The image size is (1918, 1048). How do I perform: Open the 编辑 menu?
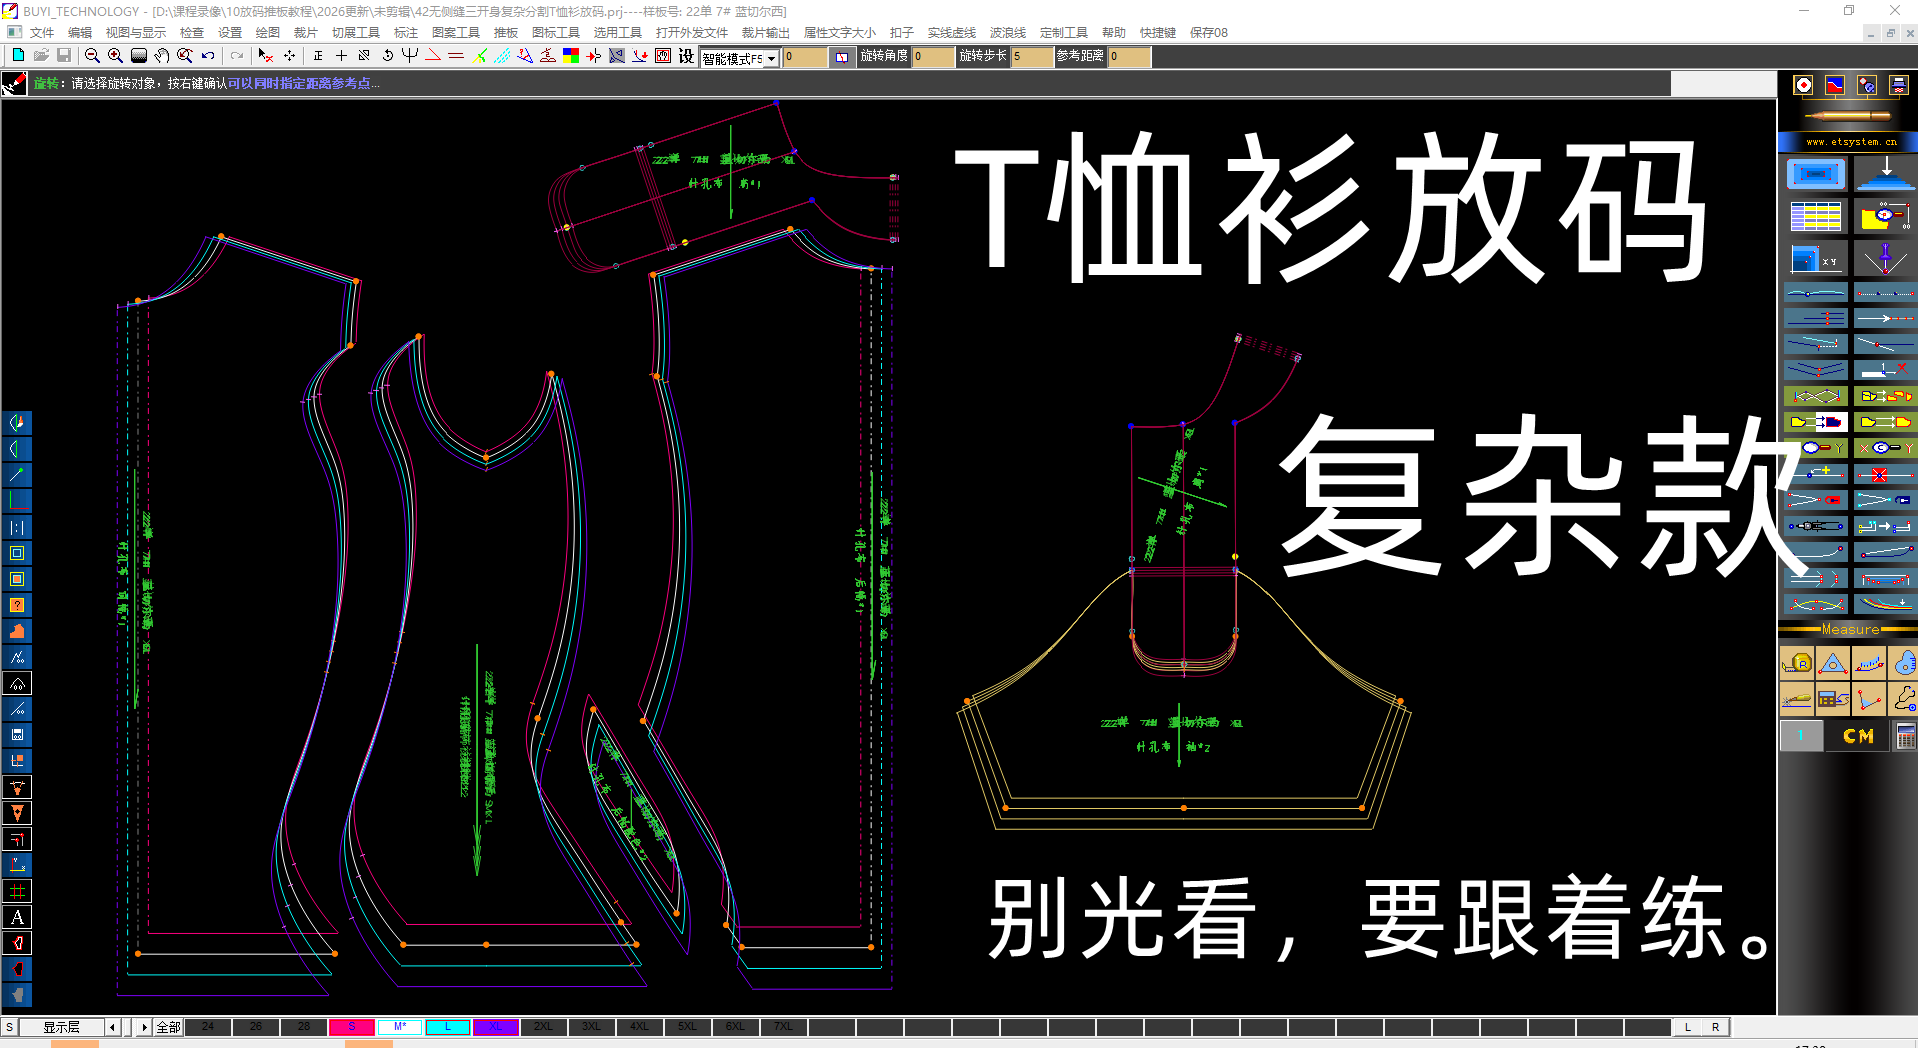(x=80, y=33)
